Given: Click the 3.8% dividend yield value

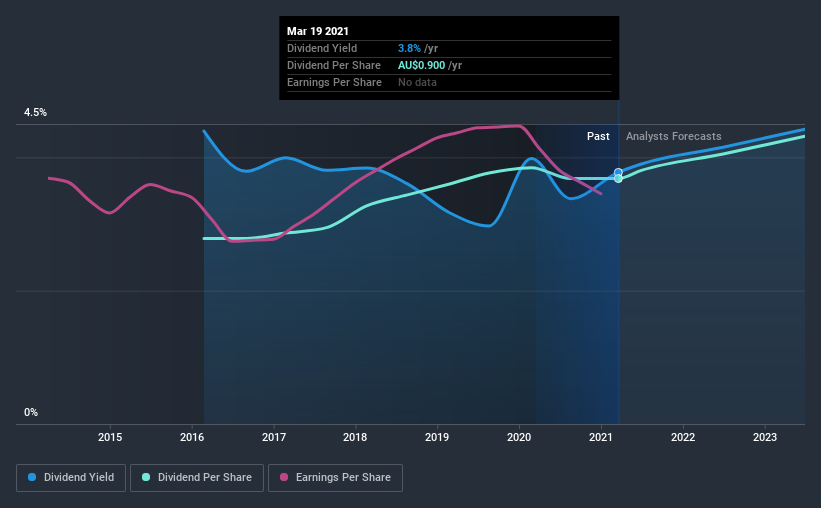Looking at the screenshot, I should pyautogui.click(x=409, y=48).
